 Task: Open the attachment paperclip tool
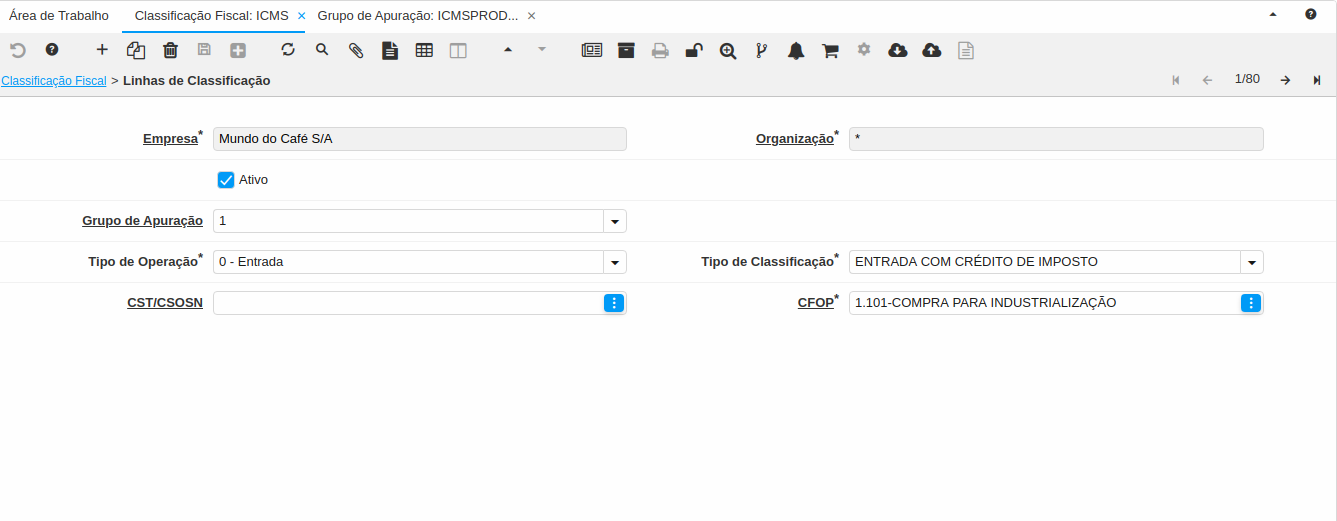point(356,50)
